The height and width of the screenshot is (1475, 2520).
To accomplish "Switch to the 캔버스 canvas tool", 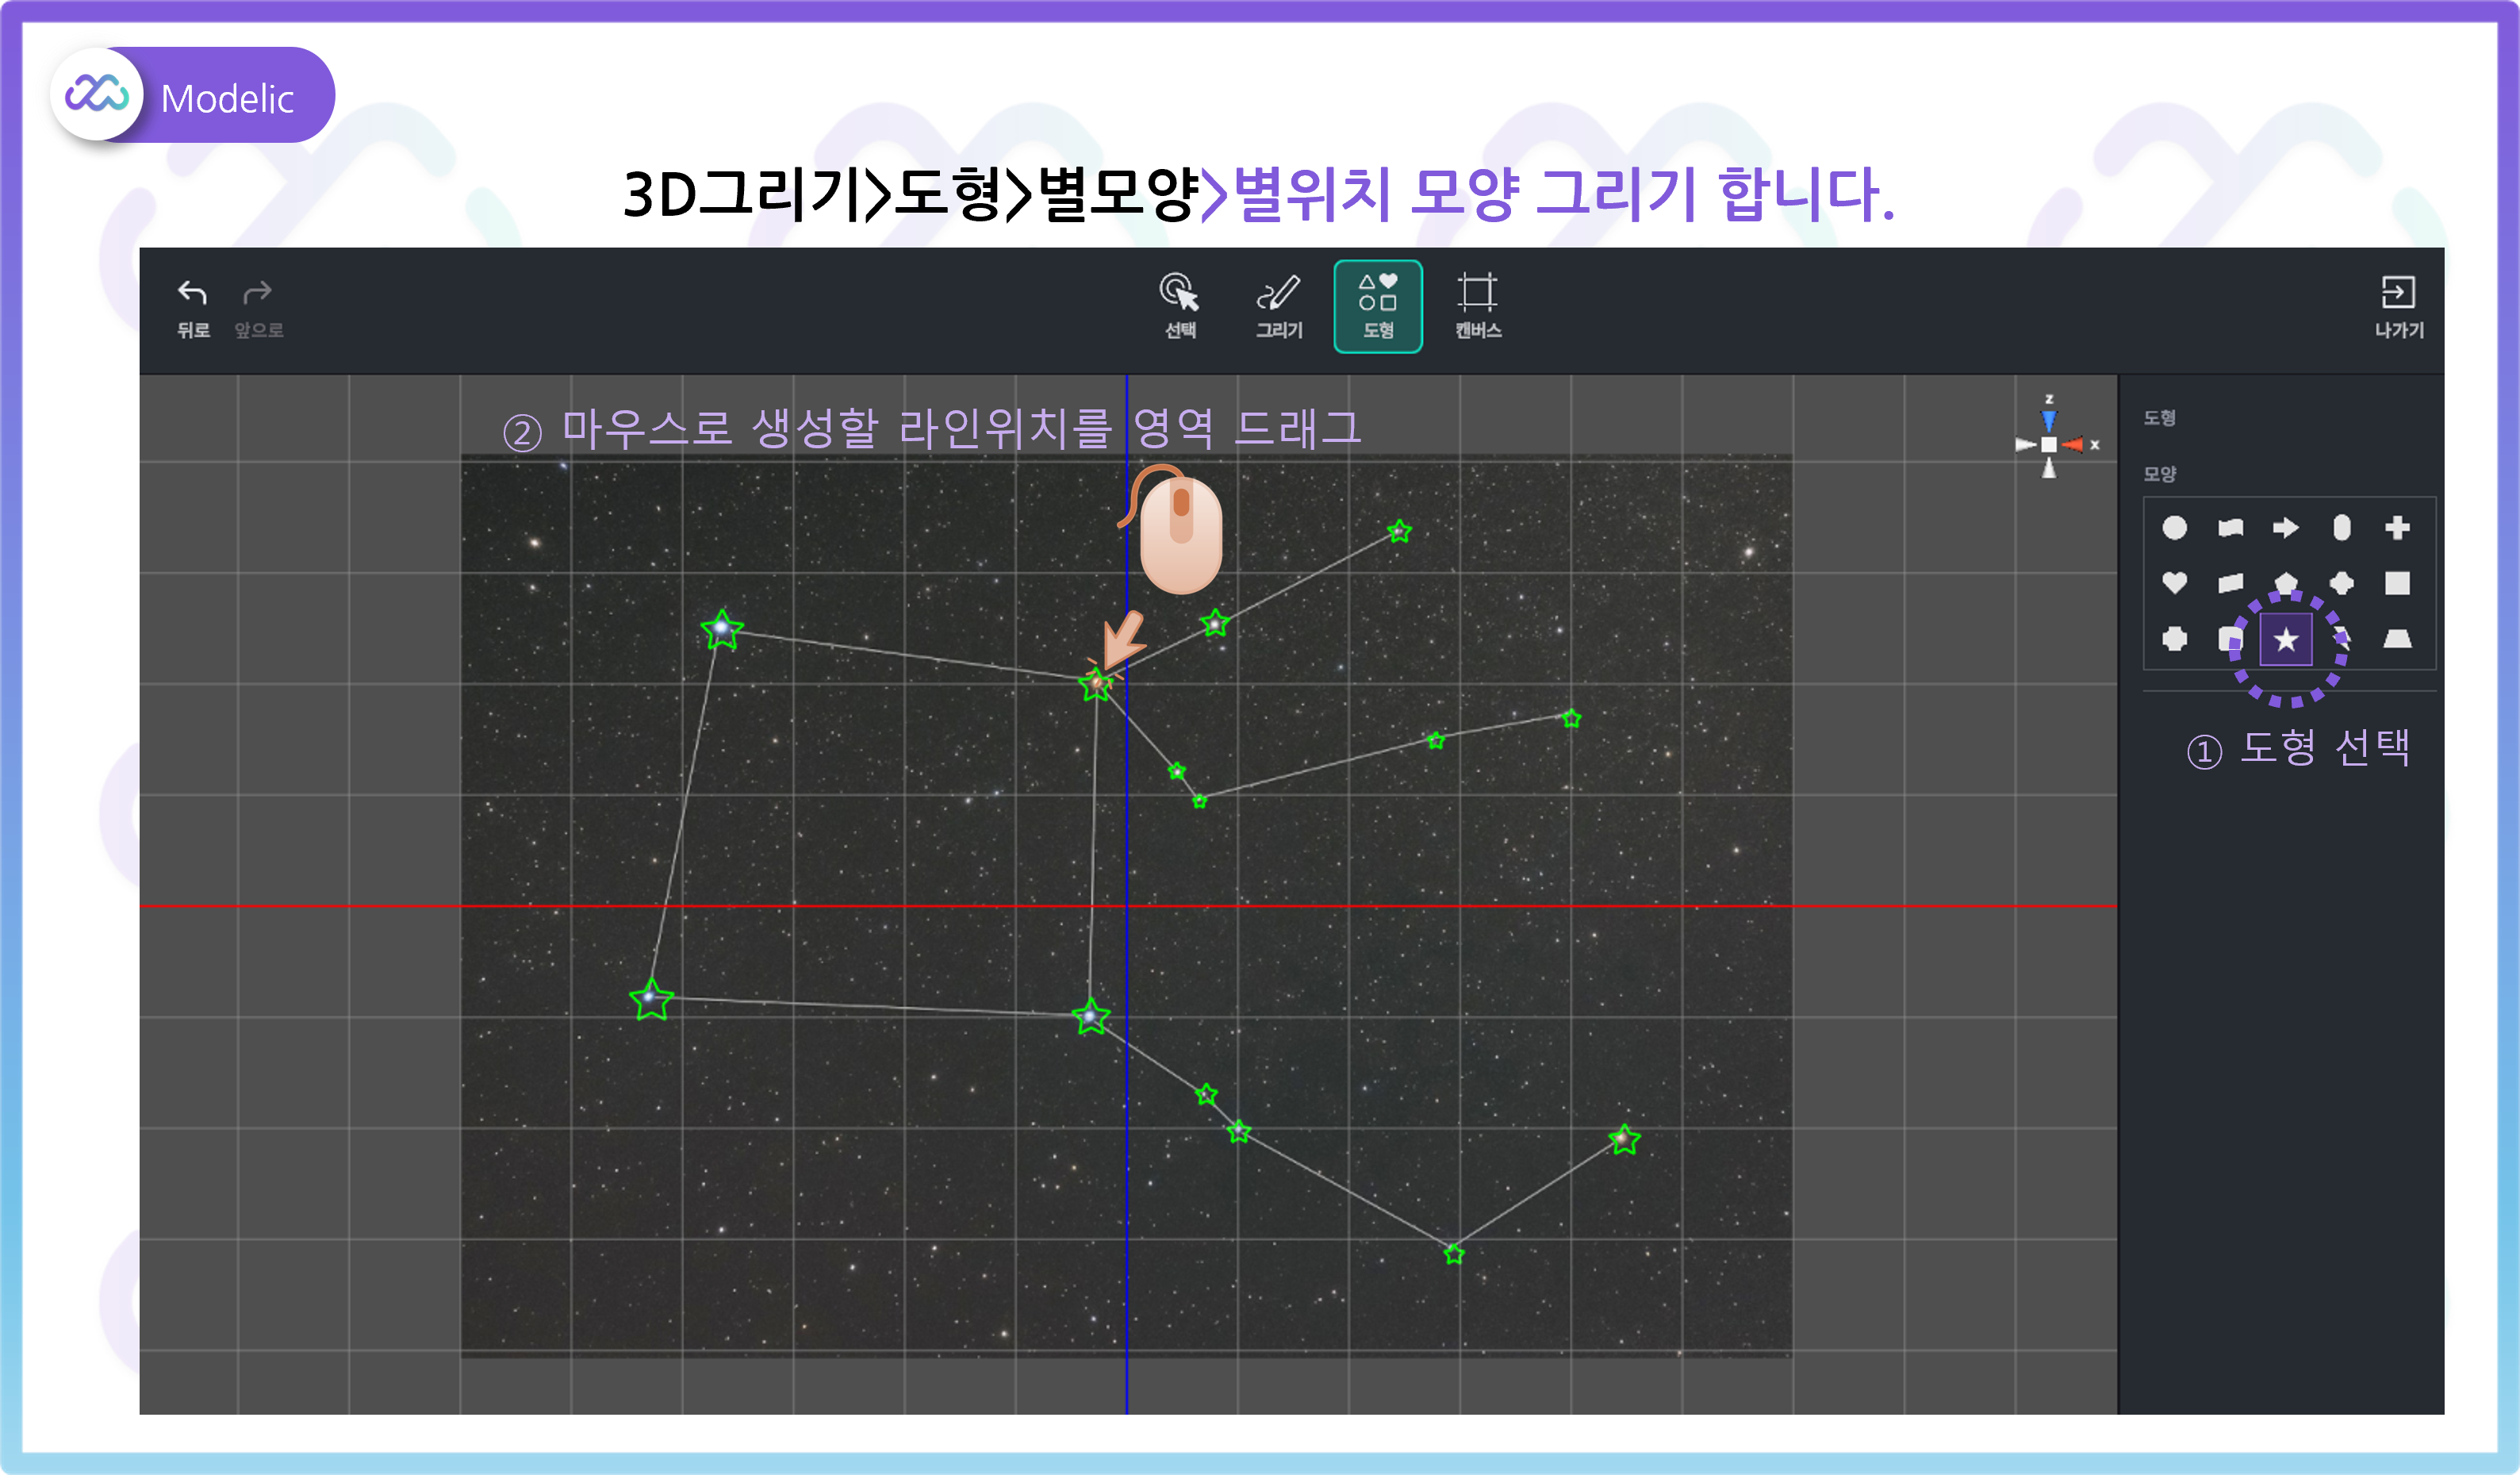I will [1478, 306].
